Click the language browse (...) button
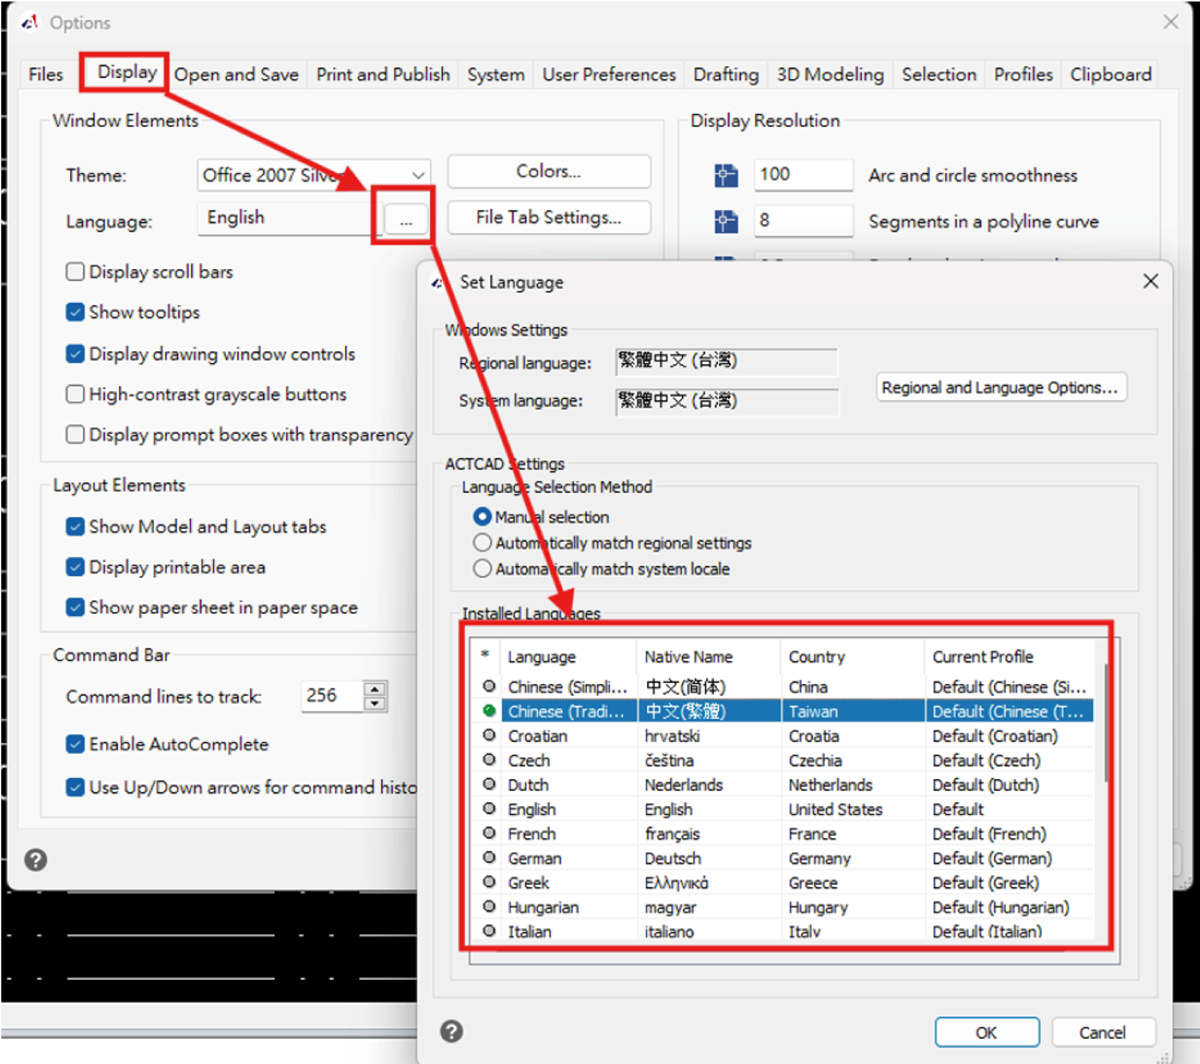Image resolution: width=1200 pixels, height=1064 pixels. pyautogui.click(x=405, y=218)
